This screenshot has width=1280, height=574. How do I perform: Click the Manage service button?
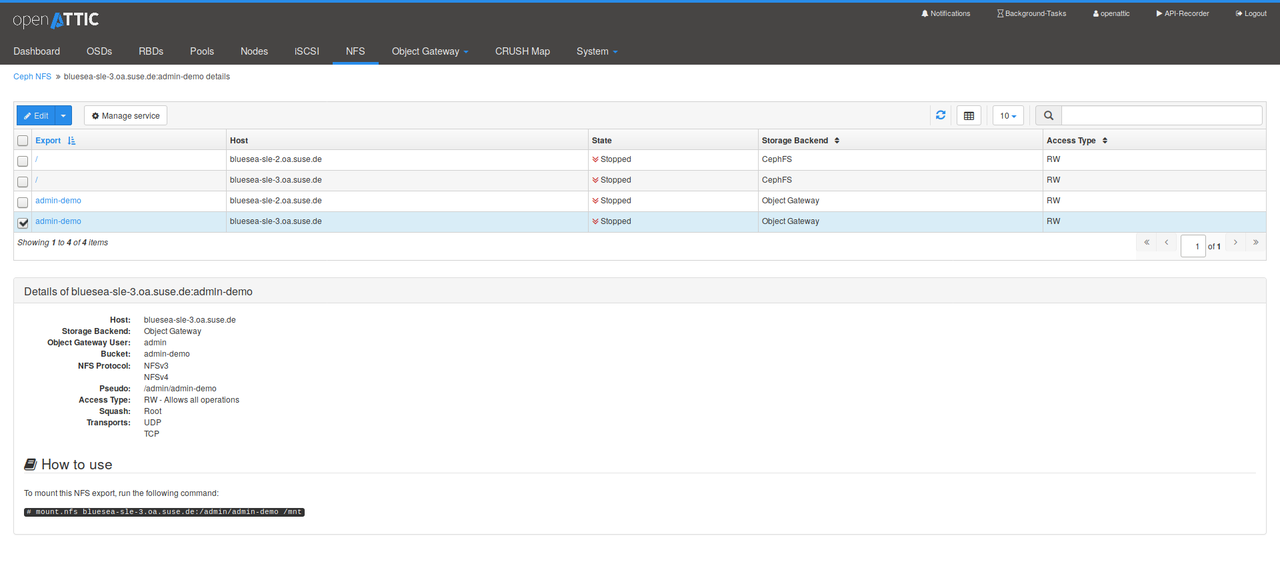click(125, 116)
